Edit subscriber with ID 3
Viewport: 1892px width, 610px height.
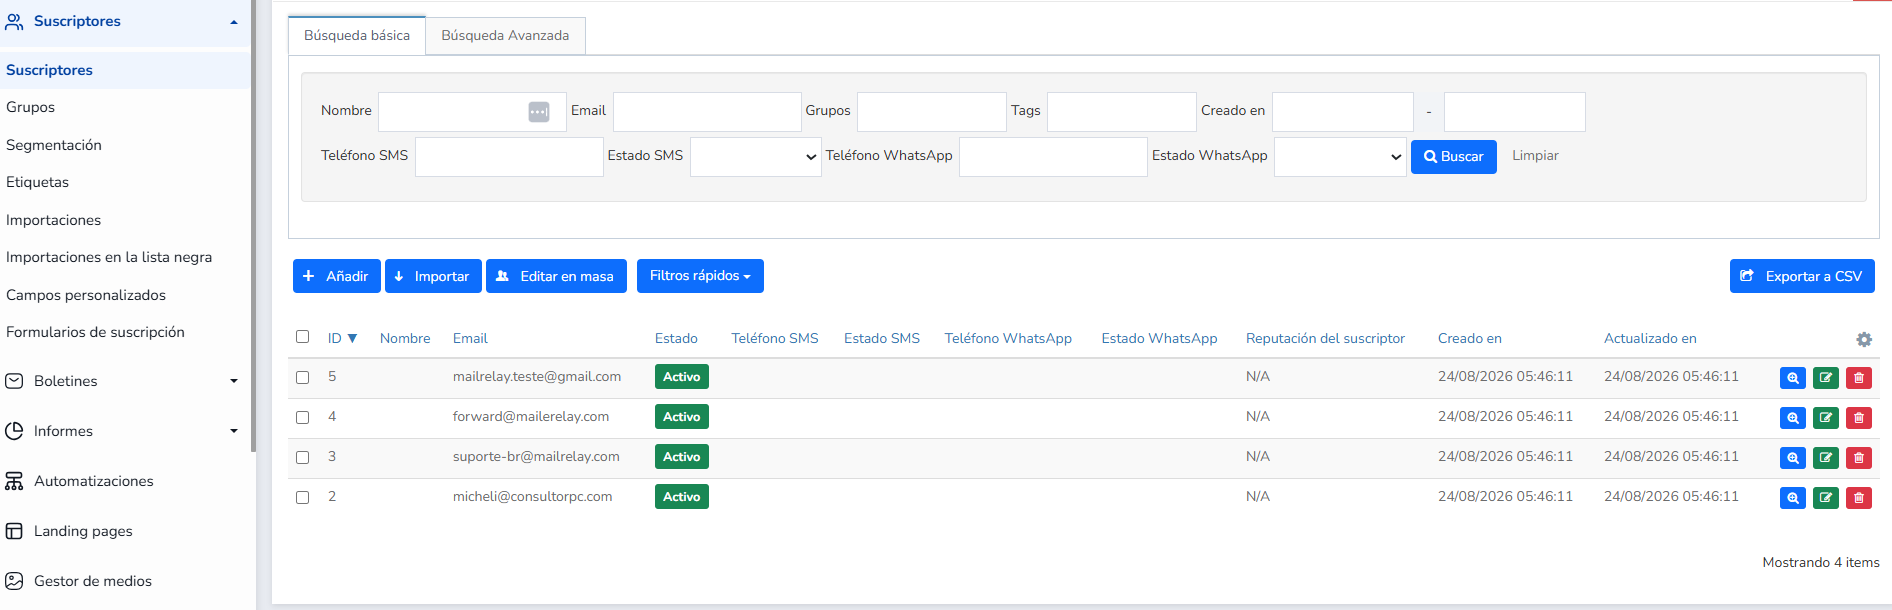click(1826, 458)
